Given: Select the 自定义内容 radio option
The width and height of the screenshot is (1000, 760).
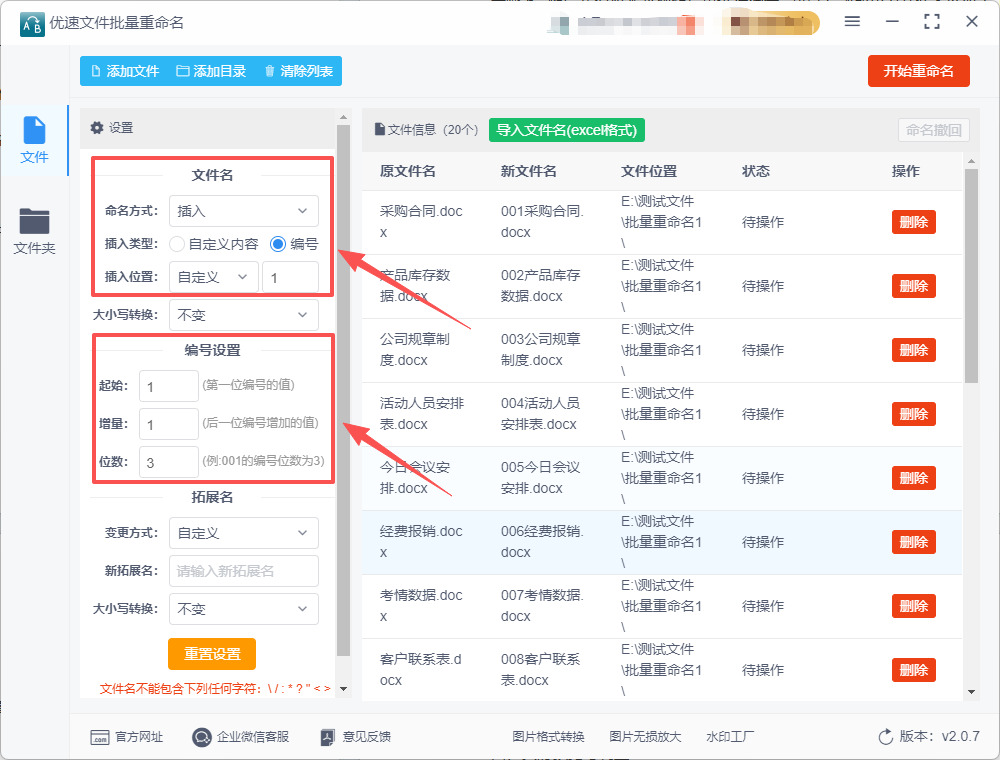Looking at the screenshot, I should pos(177,244).
